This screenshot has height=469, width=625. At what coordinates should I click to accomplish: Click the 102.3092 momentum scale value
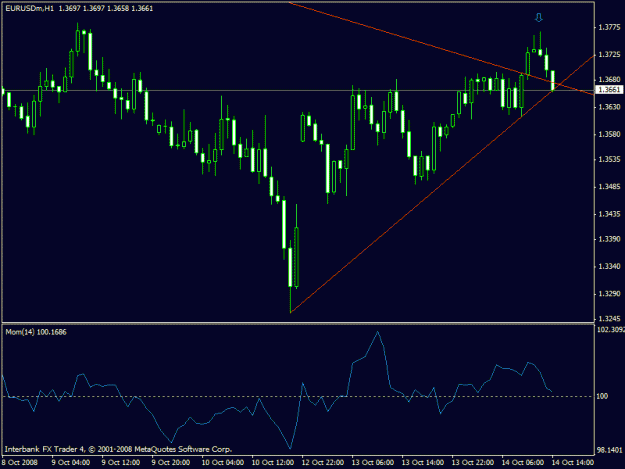click(x=611, y=330)
